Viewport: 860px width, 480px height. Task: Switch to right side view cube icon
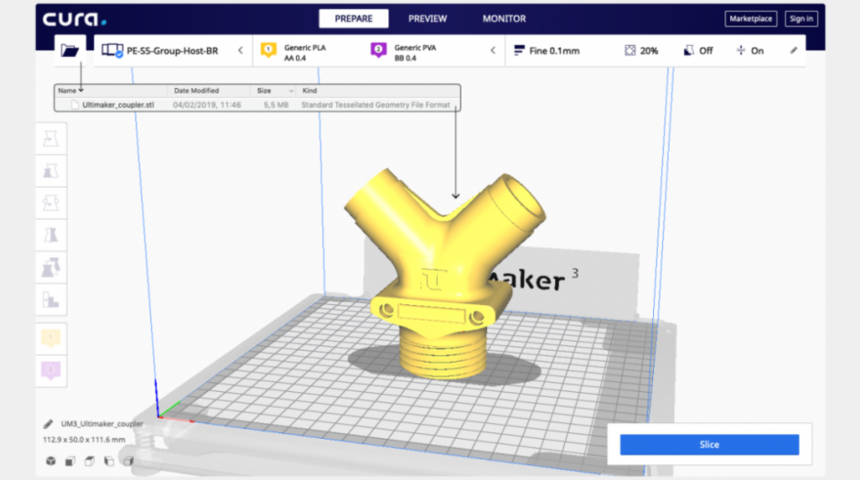click(x=128, y=461)
